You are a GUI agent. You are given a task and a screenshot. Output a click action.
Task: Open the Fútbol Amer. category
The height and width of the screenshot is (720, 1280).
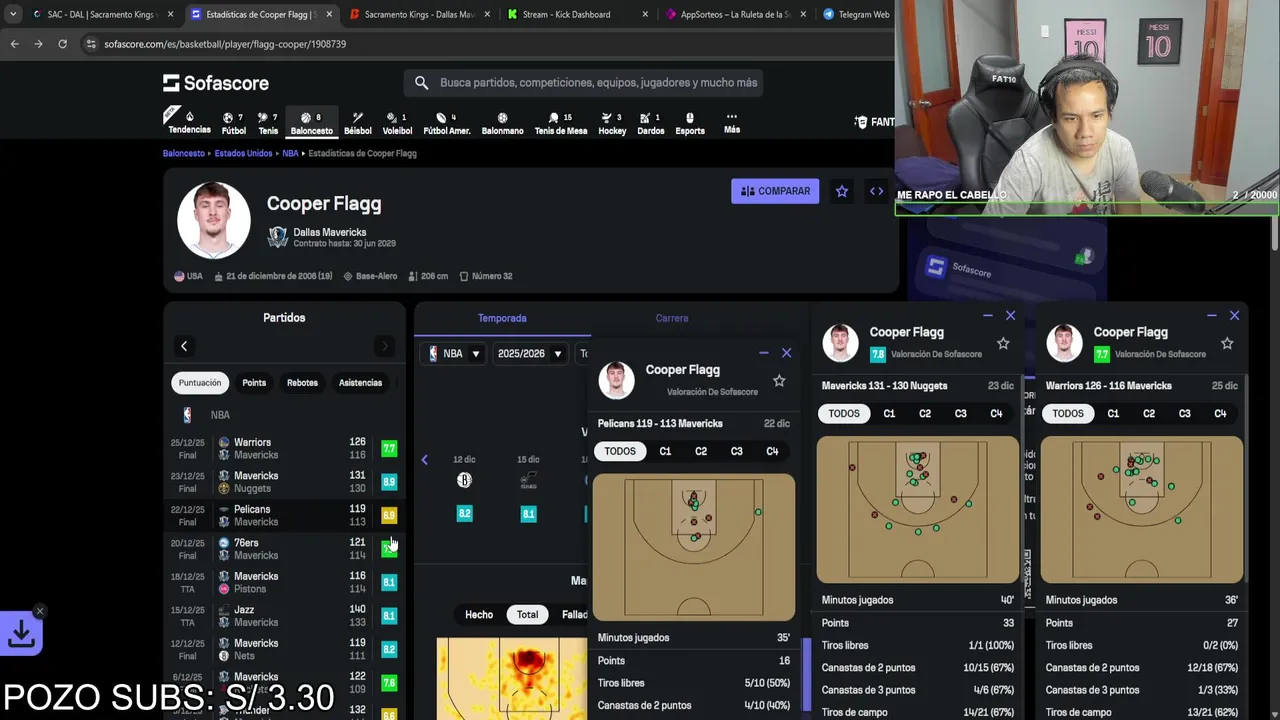click(x=447, y=123)
